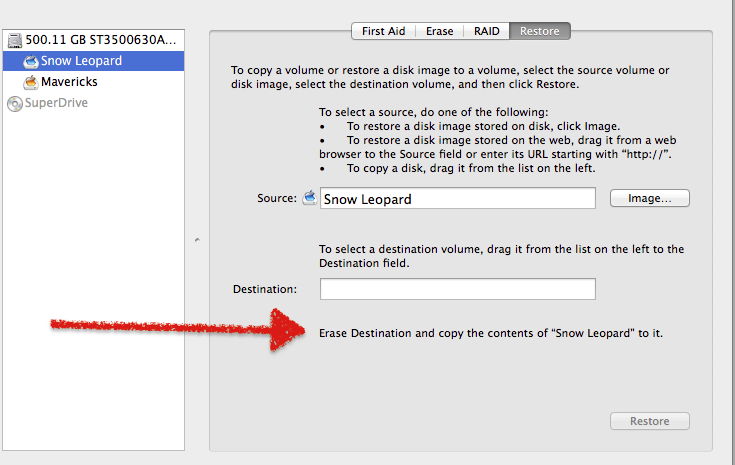735x465 pixels.
Task: Click the sidebar splitter handle
Action: 197,240
